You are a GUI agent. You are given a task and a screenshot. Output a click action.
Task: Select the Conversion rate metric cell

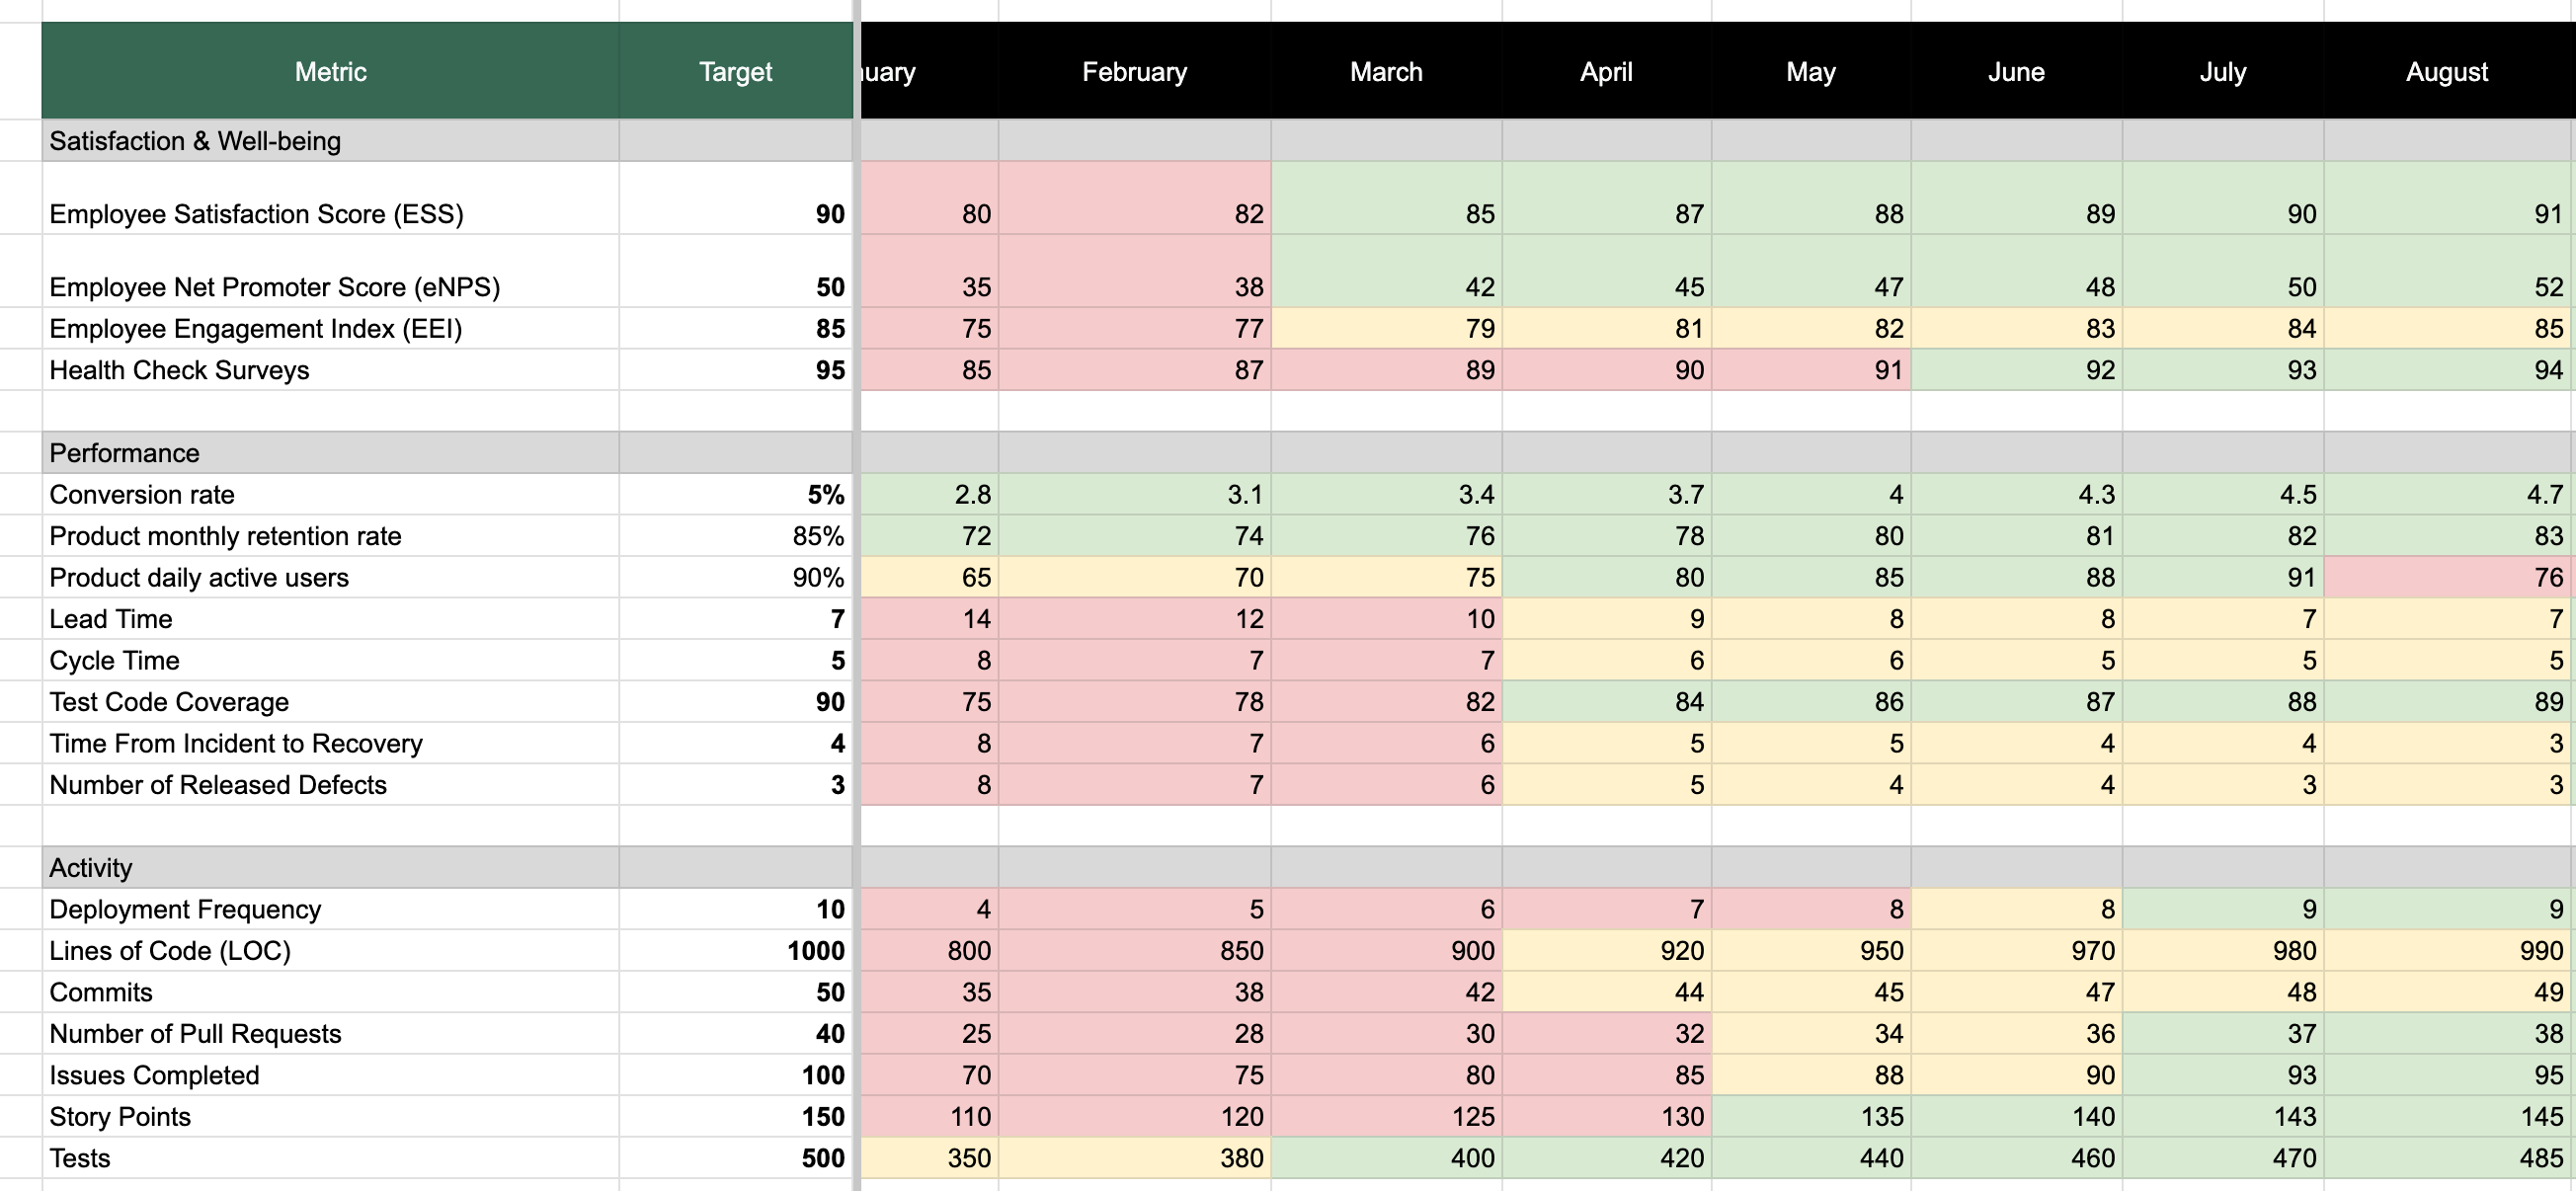coord(330,494)
